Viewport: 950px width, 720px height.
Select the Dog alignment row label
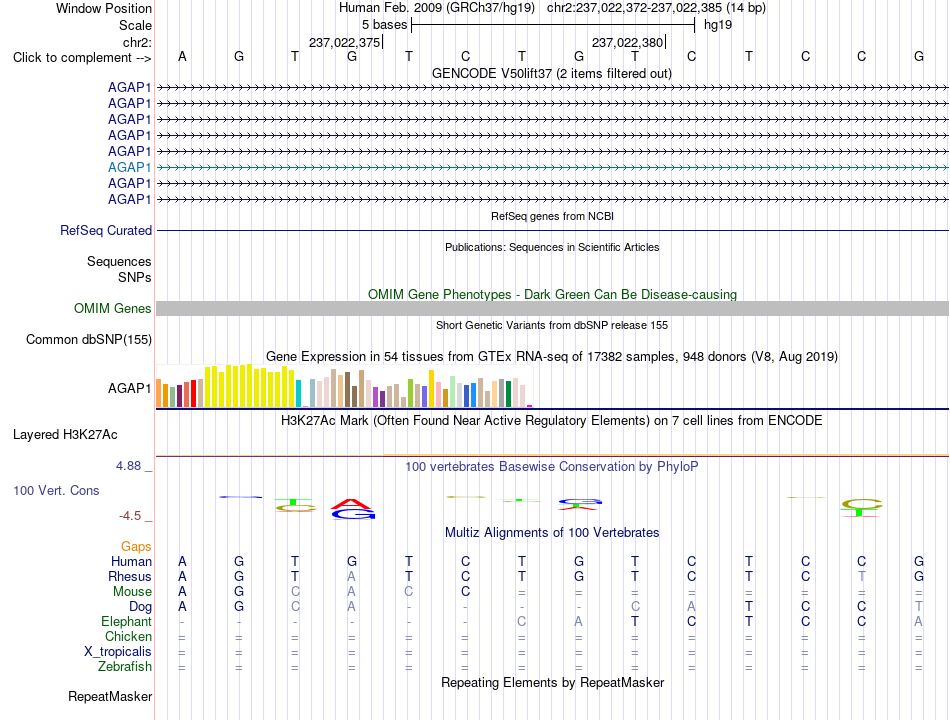click(x=140, y=607)
